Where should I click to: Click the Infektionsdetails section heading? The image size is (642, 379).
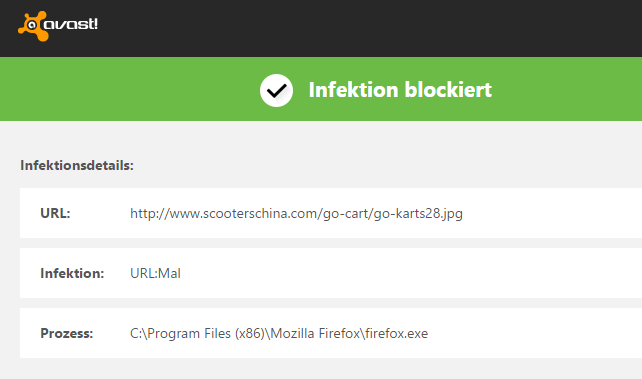point(77,165)
